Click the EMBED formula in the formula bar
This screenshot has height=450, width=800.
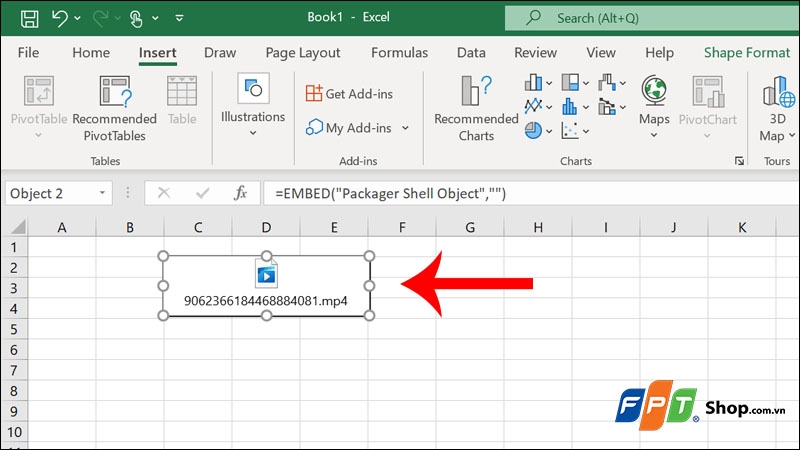(390, 193)
